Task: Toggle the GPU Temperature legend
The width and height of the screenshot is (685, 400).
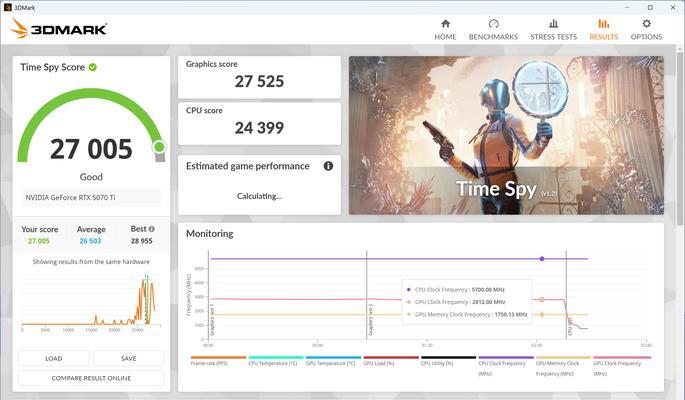Action: (x=333, y=362)
